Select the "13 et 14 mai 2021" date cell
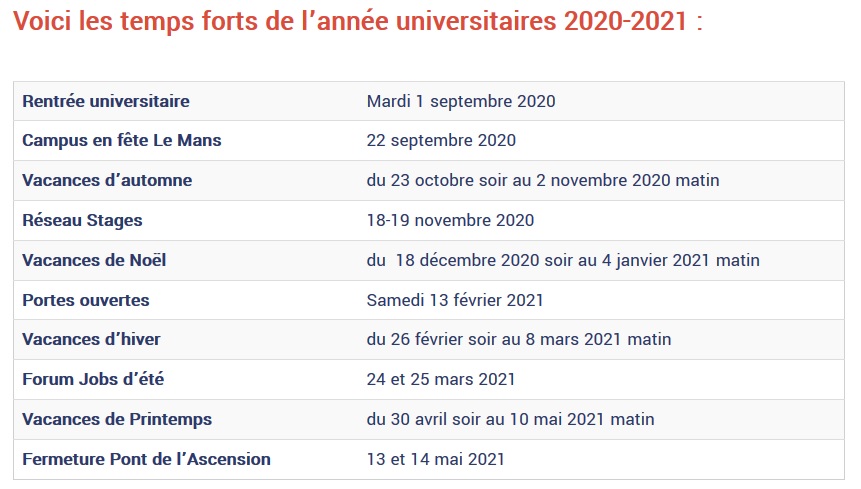861x489 pixels. point(436,459)
